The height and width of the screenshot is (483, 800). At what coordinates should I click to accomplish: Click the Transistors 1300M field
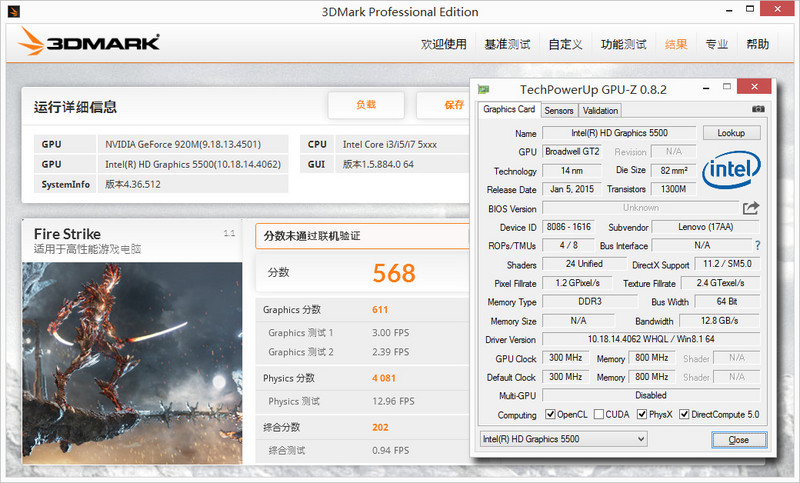point(673,189)
